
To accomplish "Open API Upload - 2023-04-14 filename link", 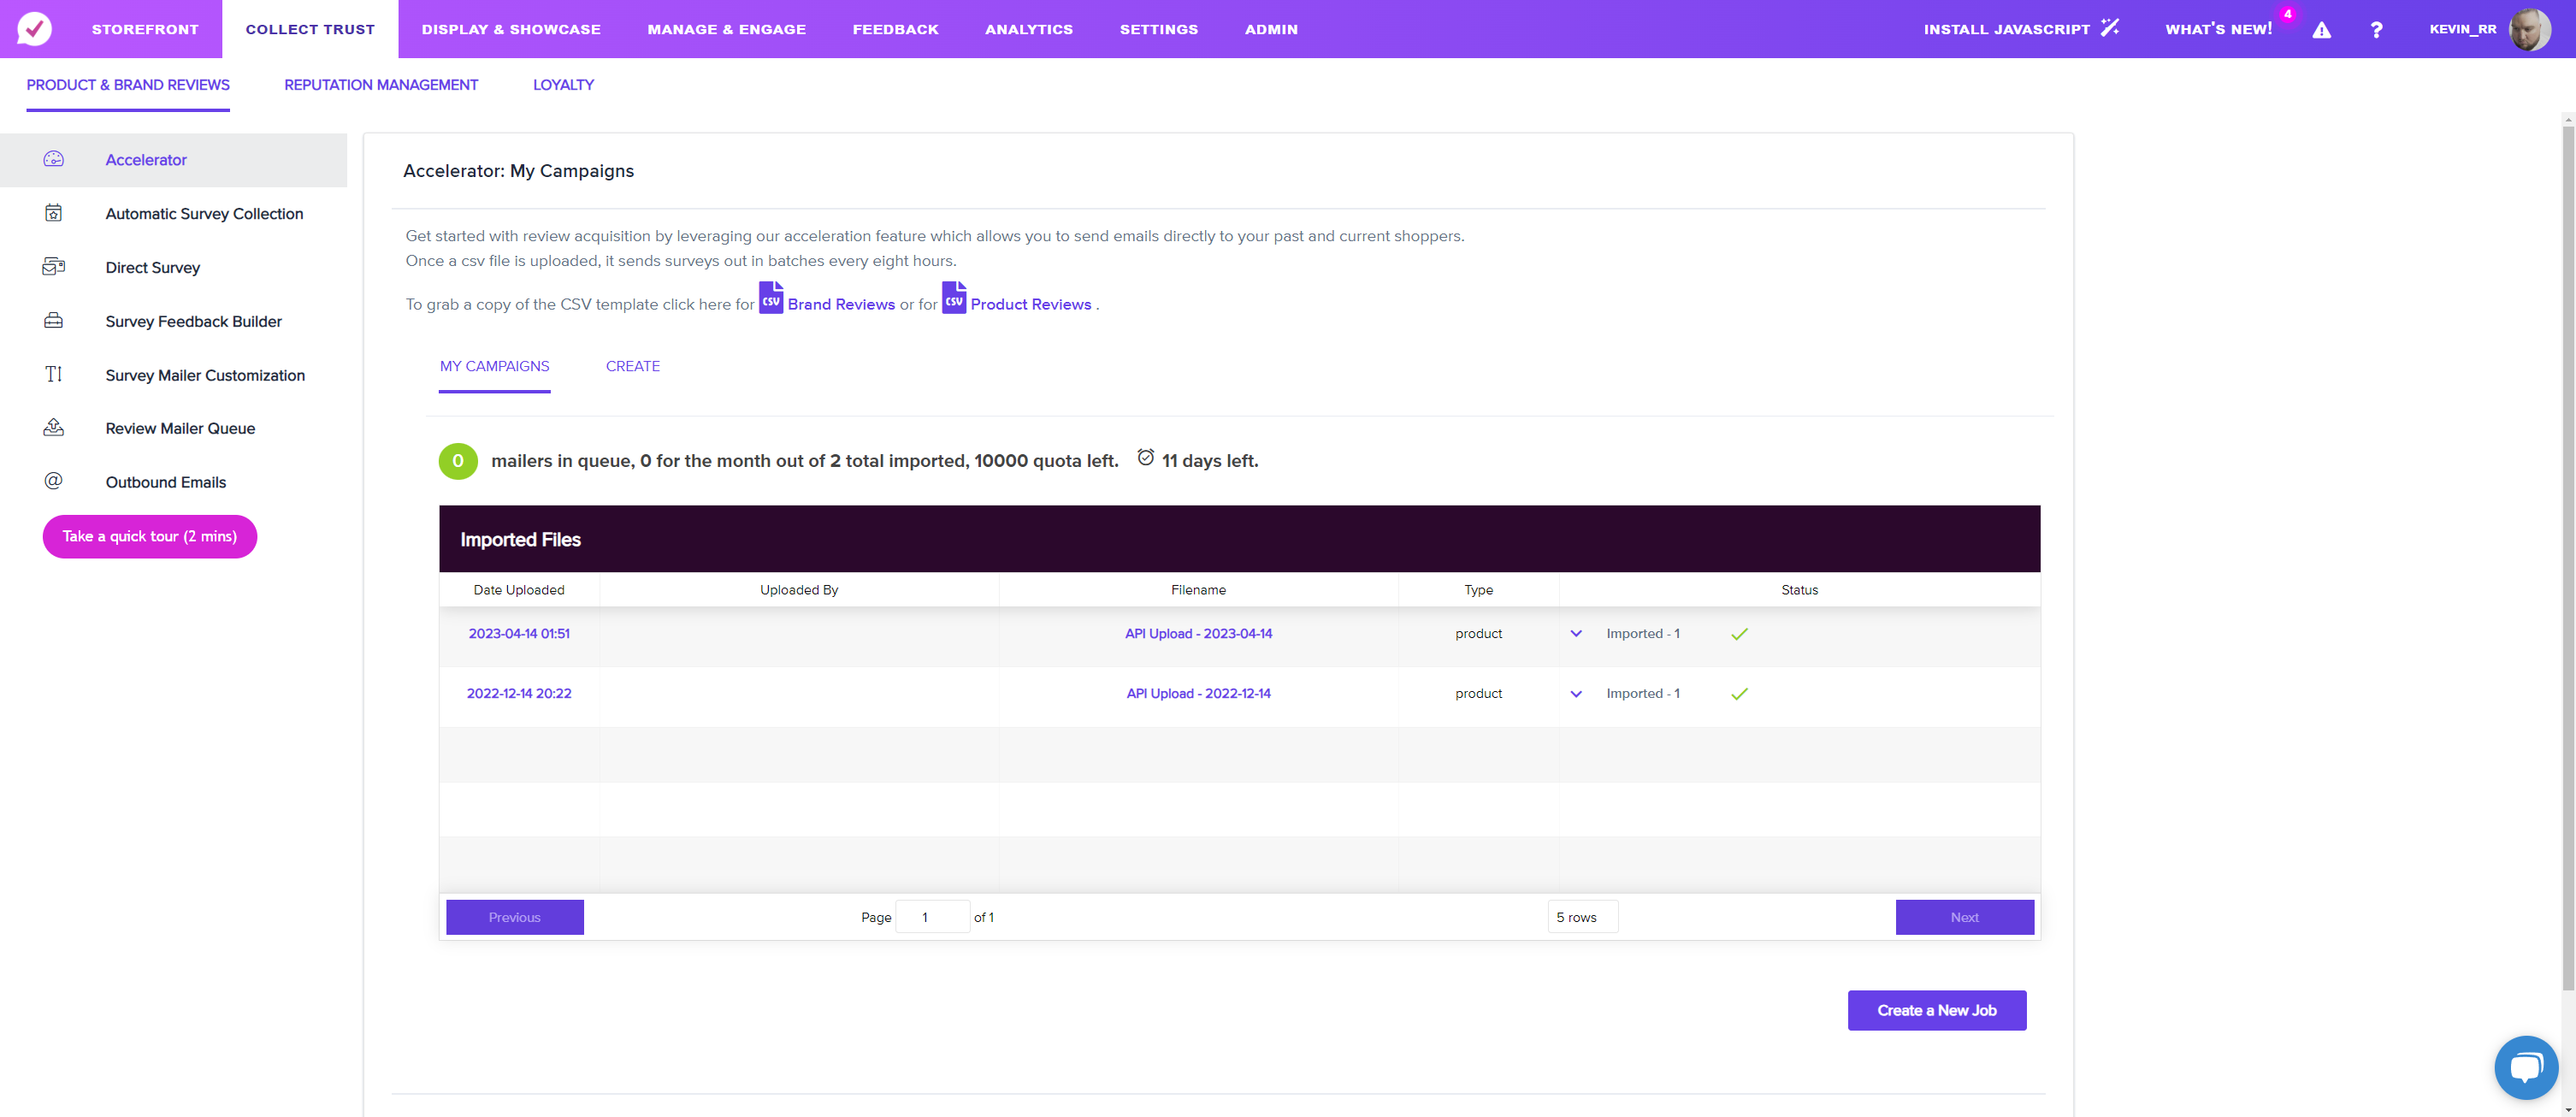I will point(1198,634).
